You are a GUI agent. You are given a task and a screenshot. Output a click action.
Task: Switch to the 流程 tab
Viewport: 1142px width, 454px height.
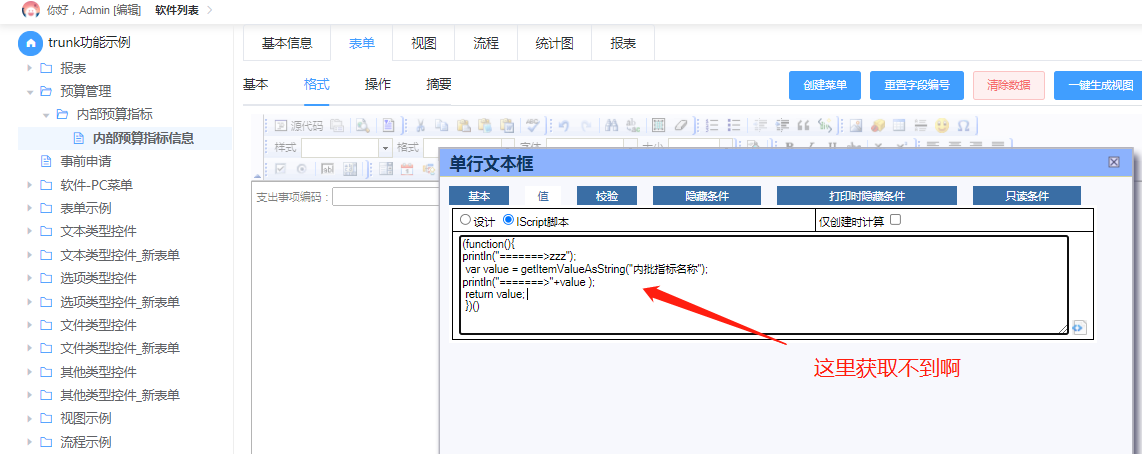[487, 43]
